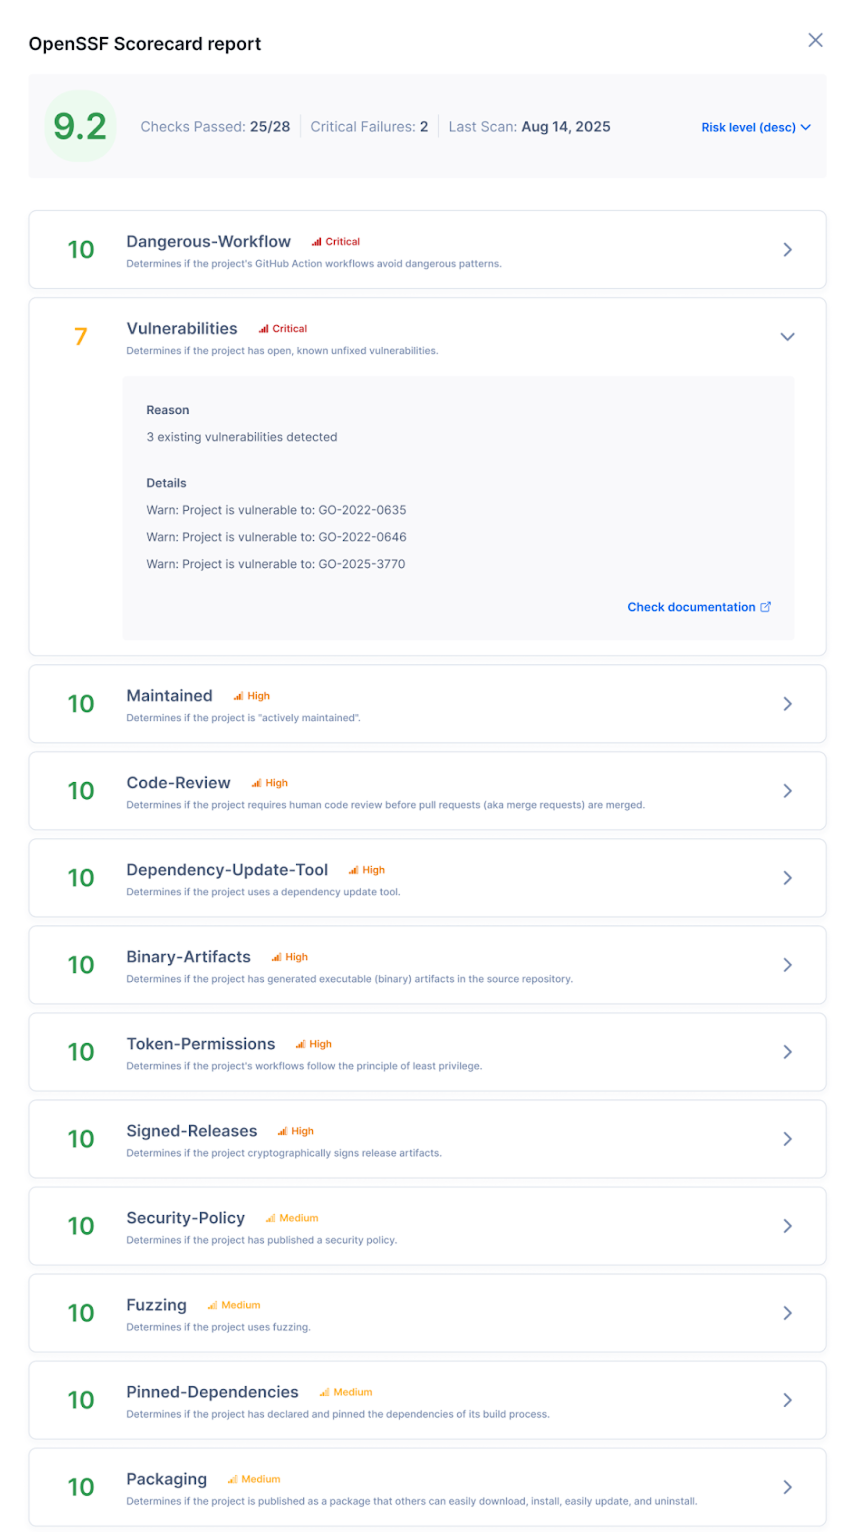Screen dimensions: 855x1532
Task: Click the Critical risk icon beside Vulnerabilities
Action: 264,329
